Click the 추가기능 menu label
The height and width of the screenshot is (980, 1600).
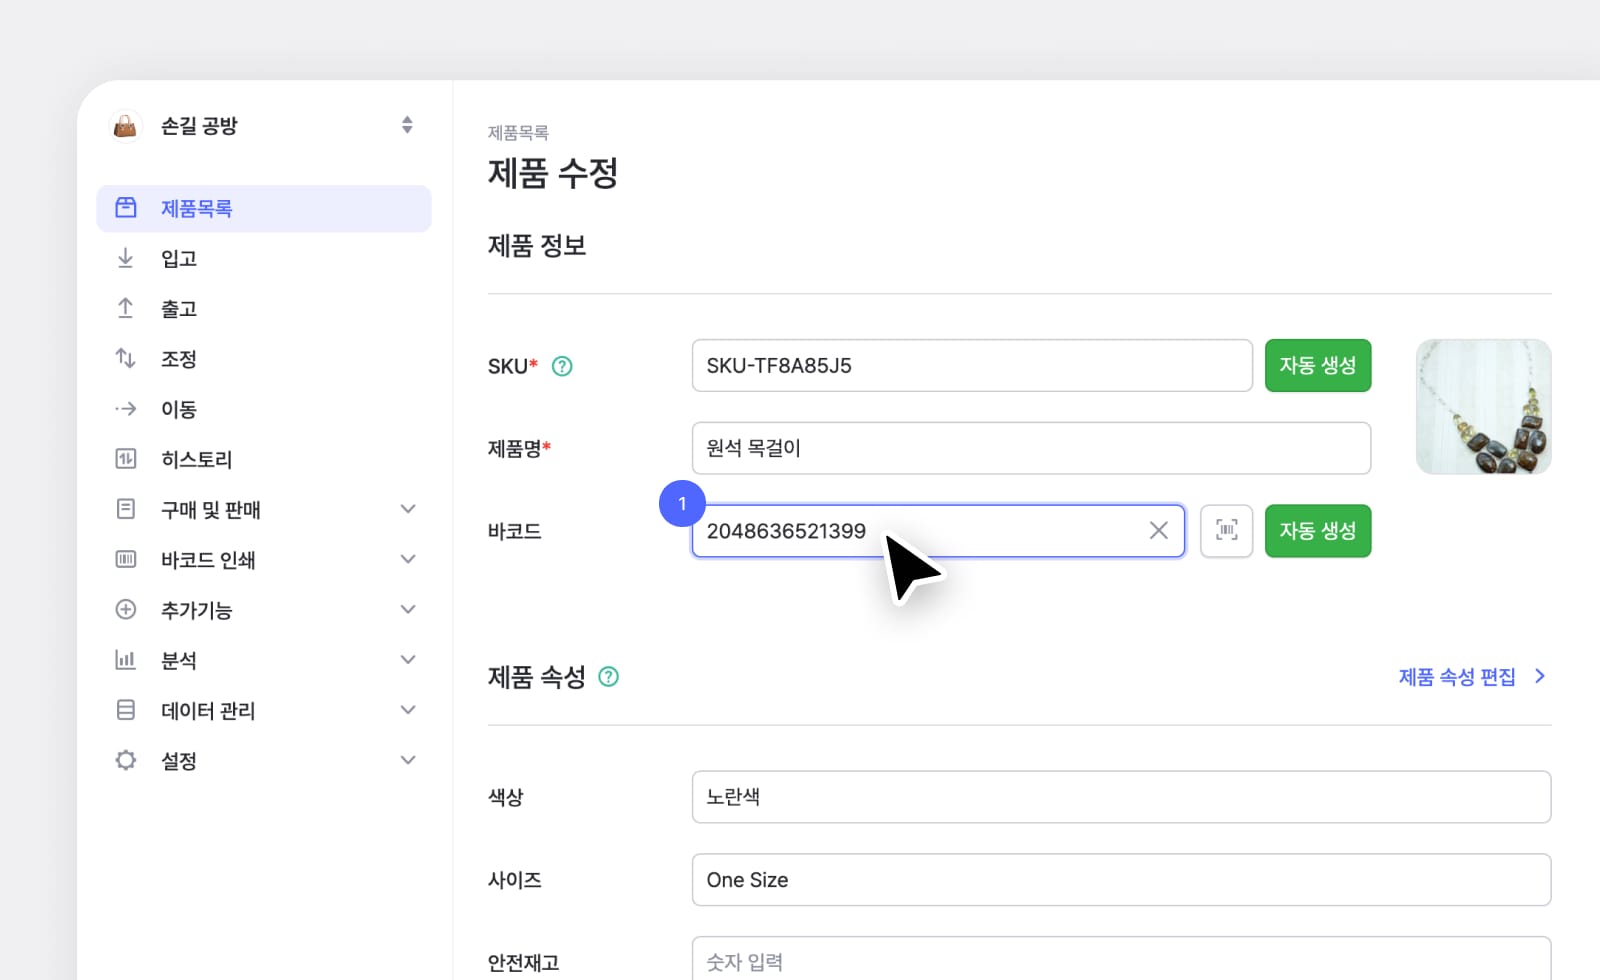(196, 610)
